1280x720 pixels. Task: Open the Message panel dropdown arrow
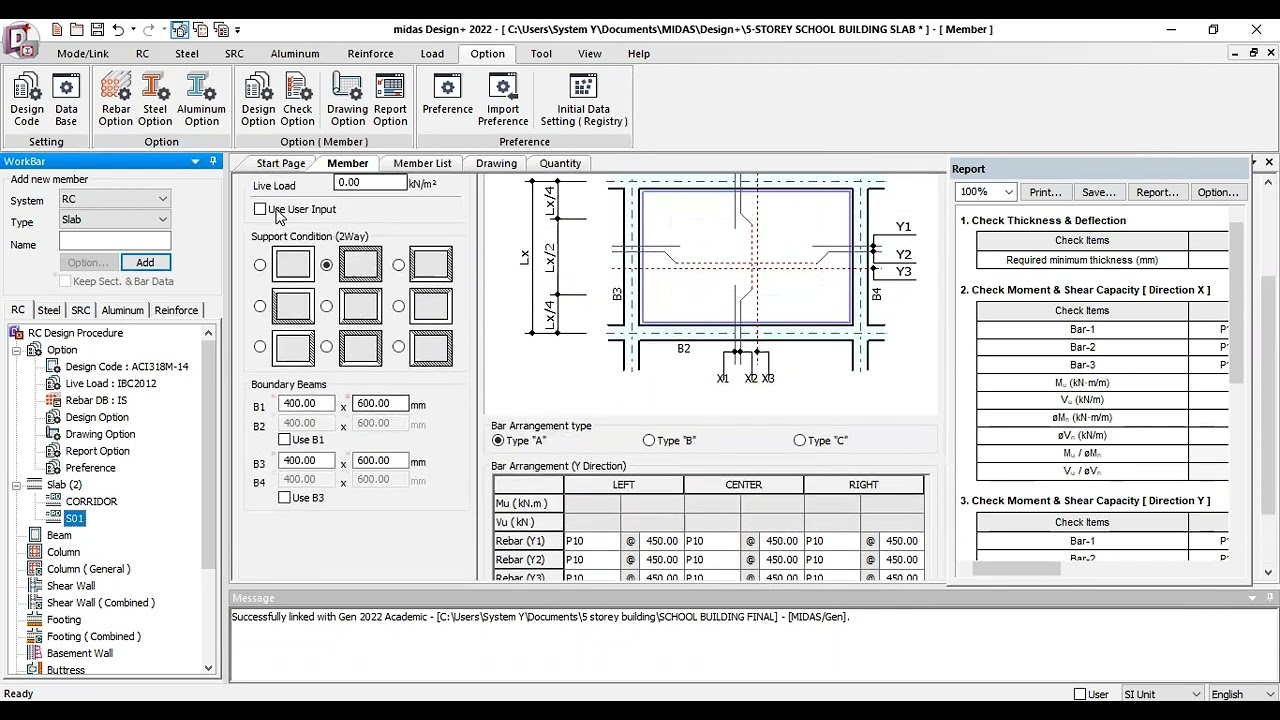pyautogui.click(x=1252, y=598)
